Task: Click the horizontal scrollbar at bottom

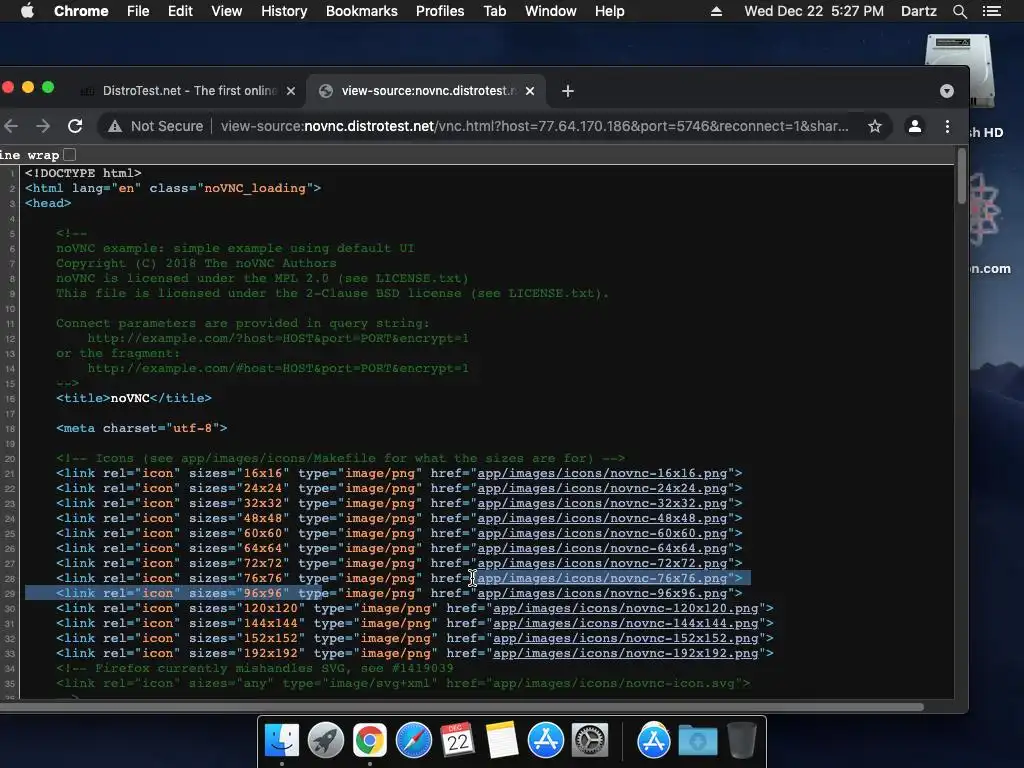Action: (461, 707)
